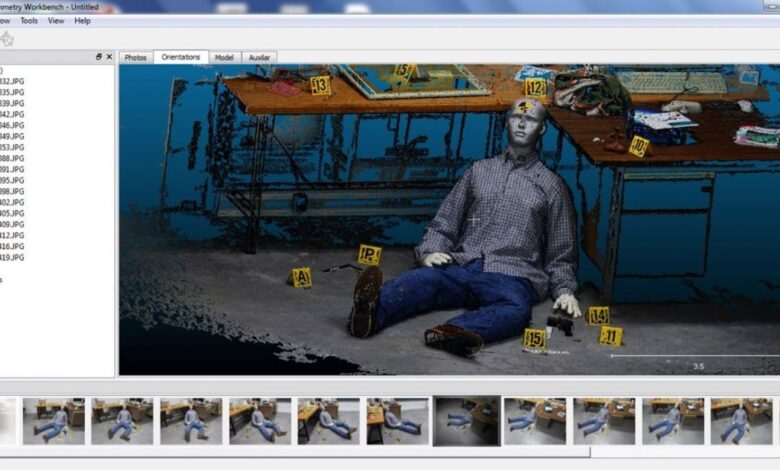The width and height of the screenshot is (780, 470).
Task: Switch to the Photos tab
Action: [135, 58]
